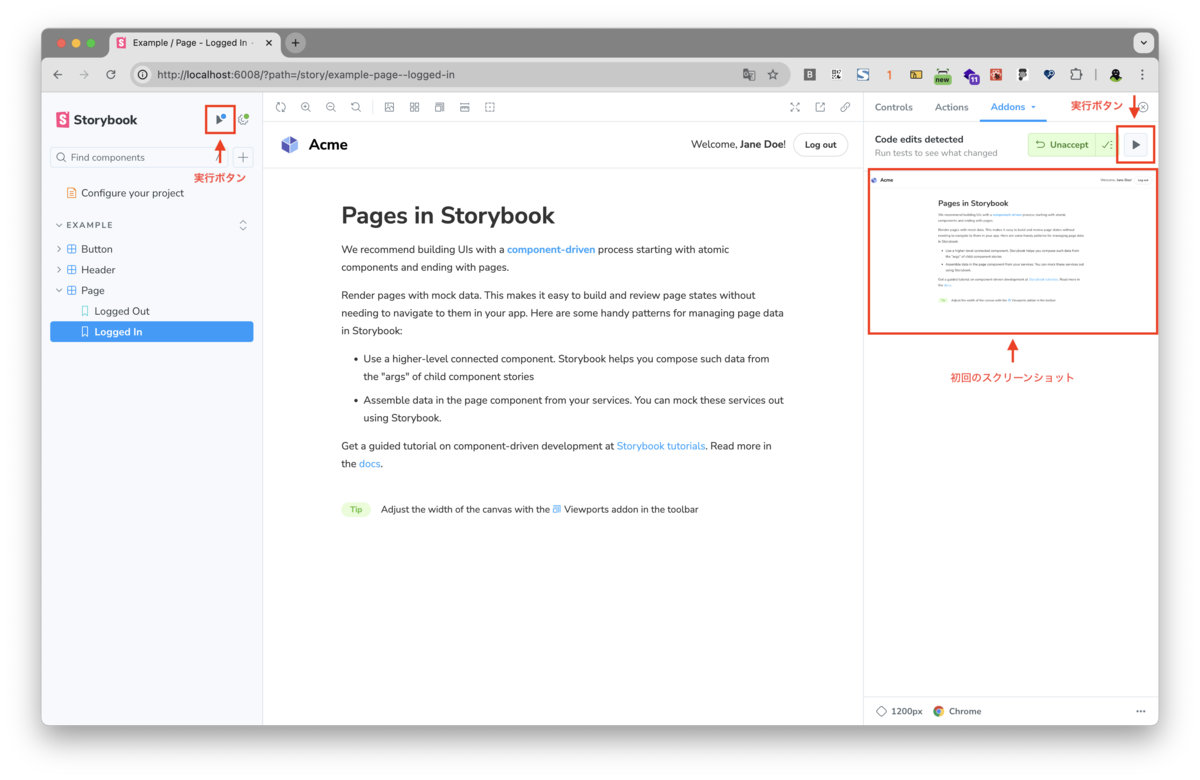The height and width of the screenshot is (780, 1200).
Task: Zoom out on the canvas
Action: pyautogui.click(x=331, y=107)
